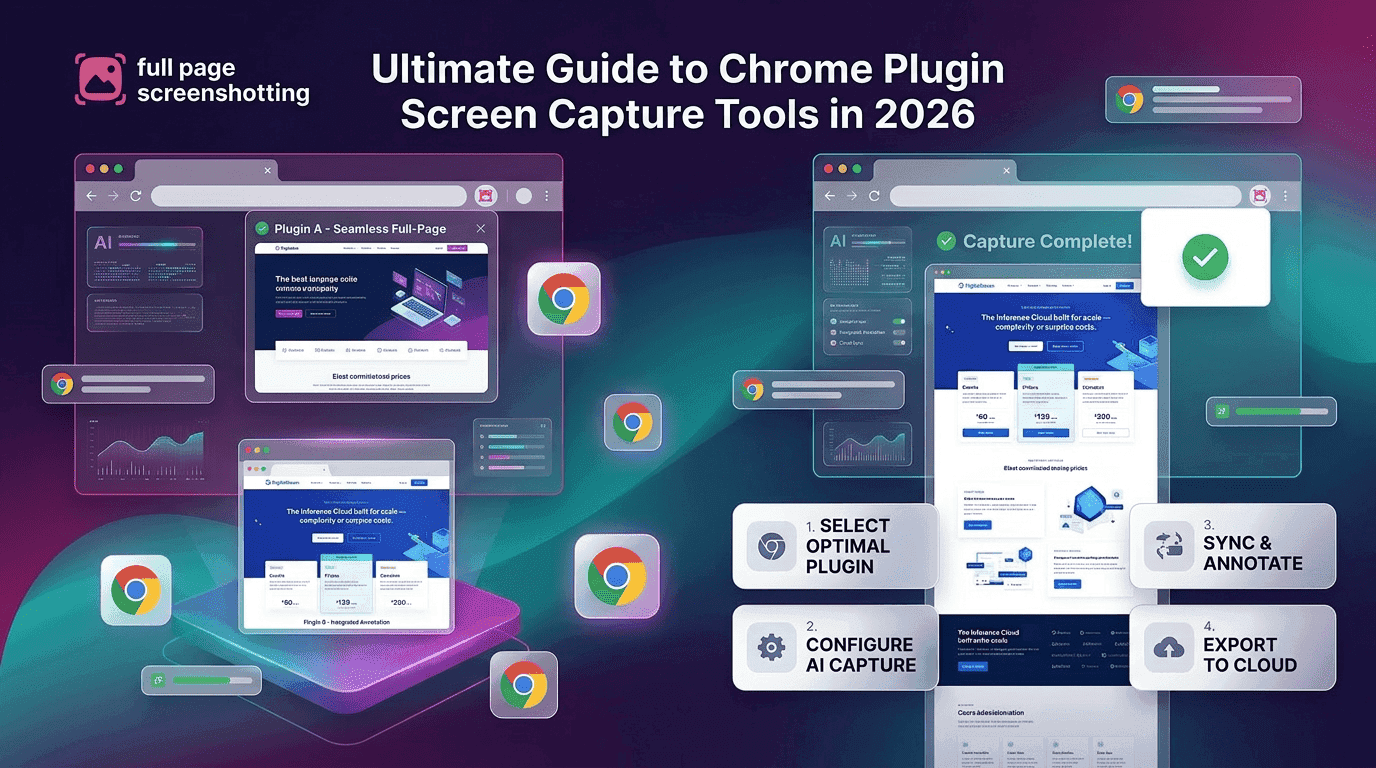Click Chrome icon on Select Optimal Plugin card

(771, 546)
